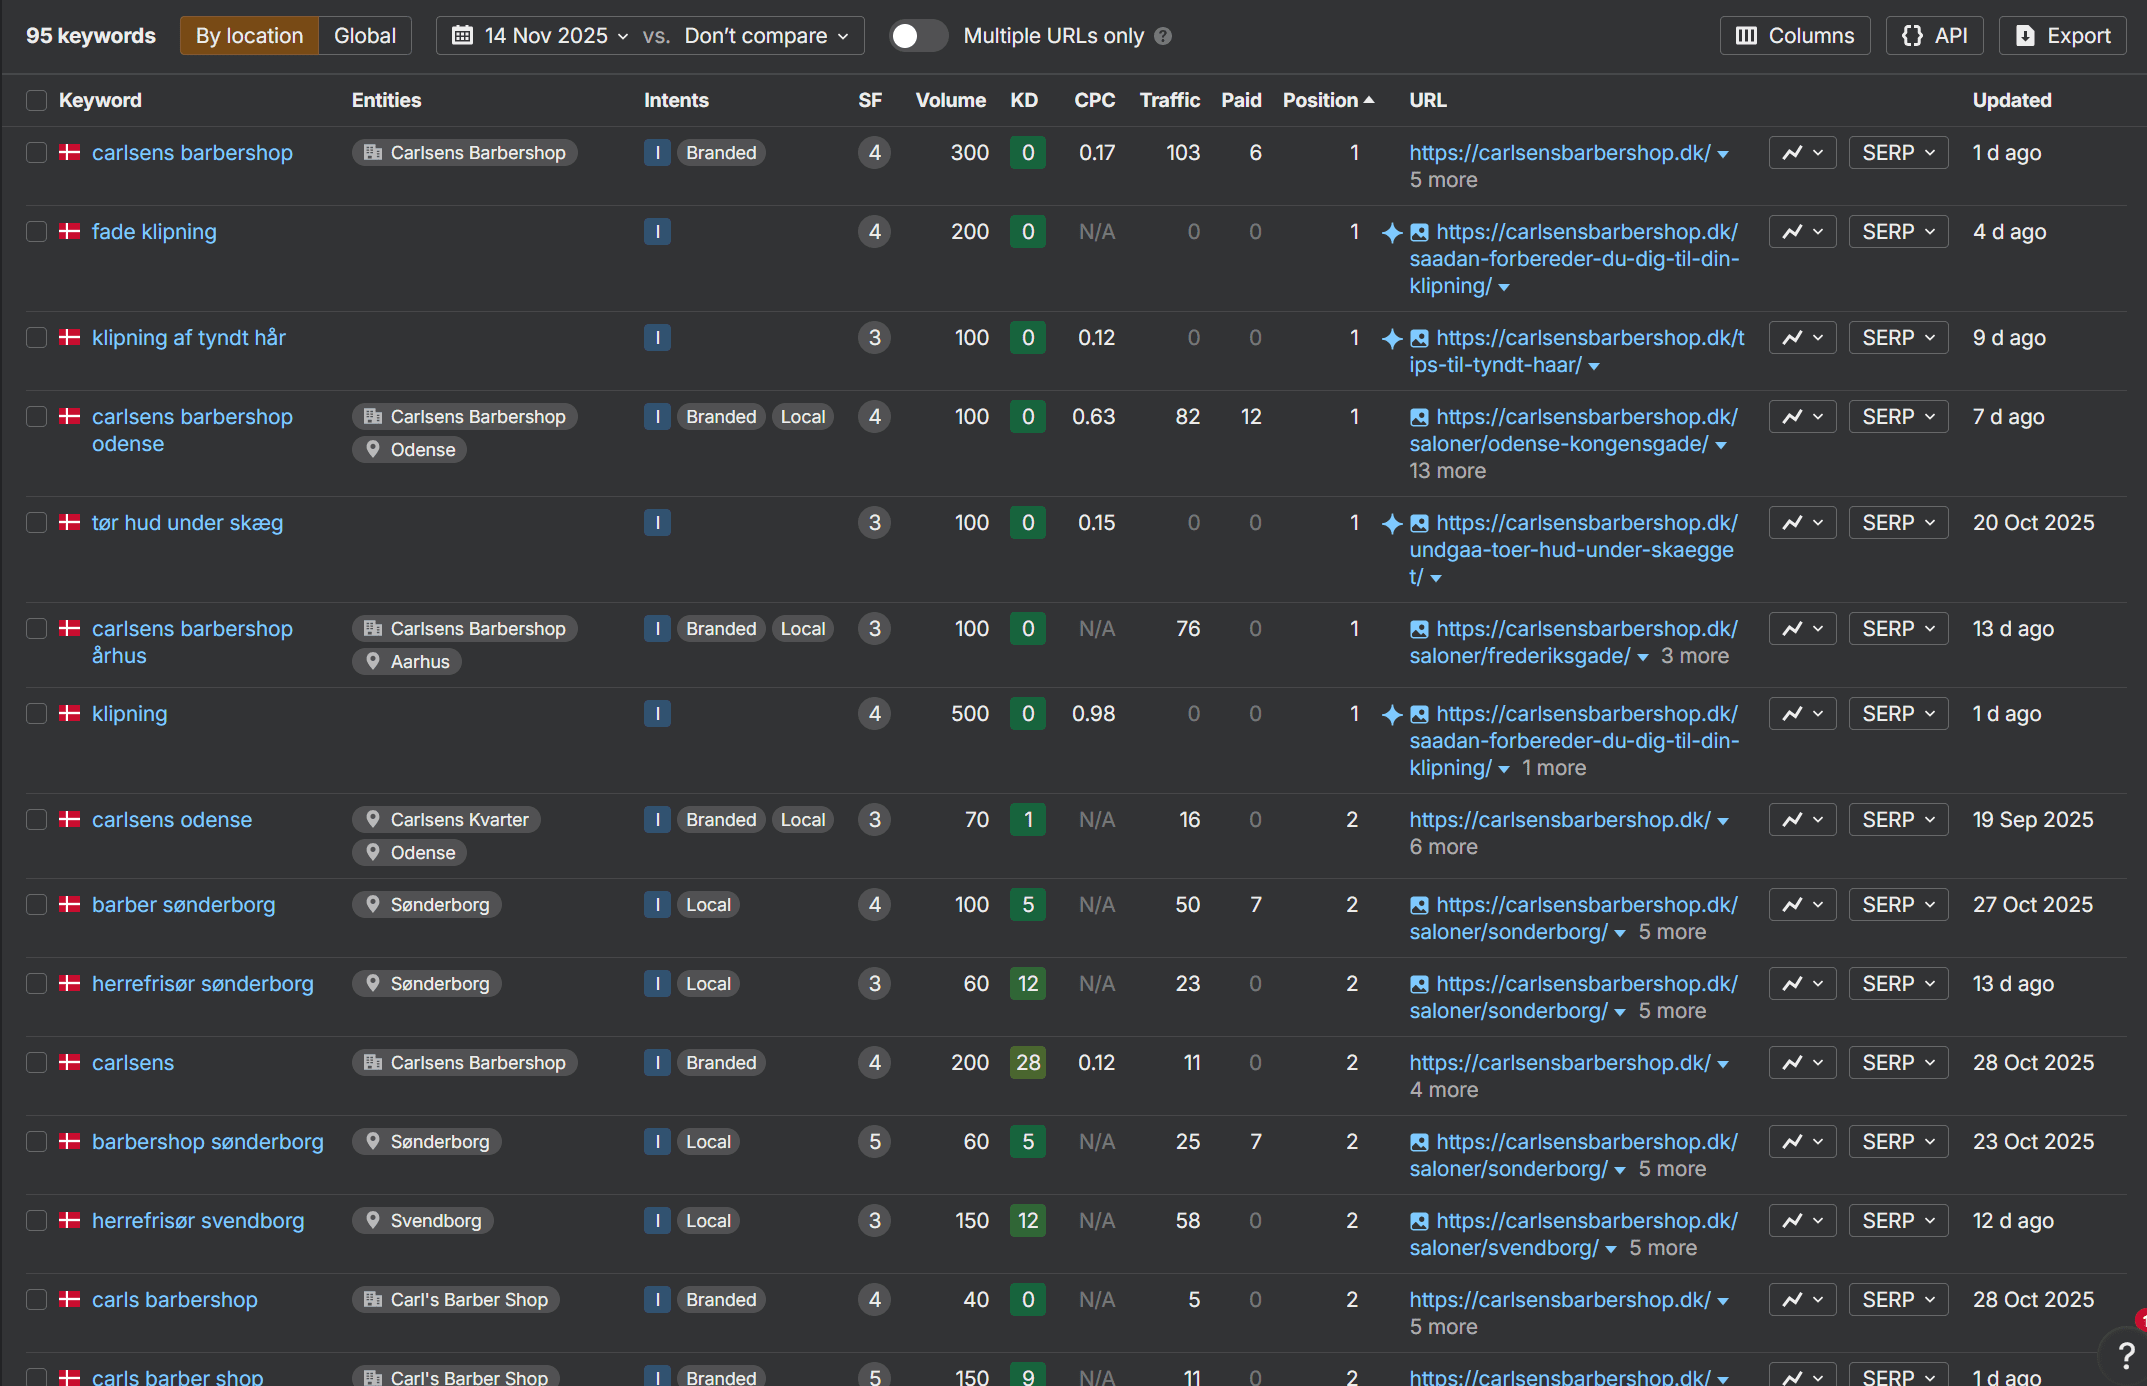The image size is (2147, 1386).
Task: Open the 14 Nov 2025 date dropdown
Action: [541, 36]
